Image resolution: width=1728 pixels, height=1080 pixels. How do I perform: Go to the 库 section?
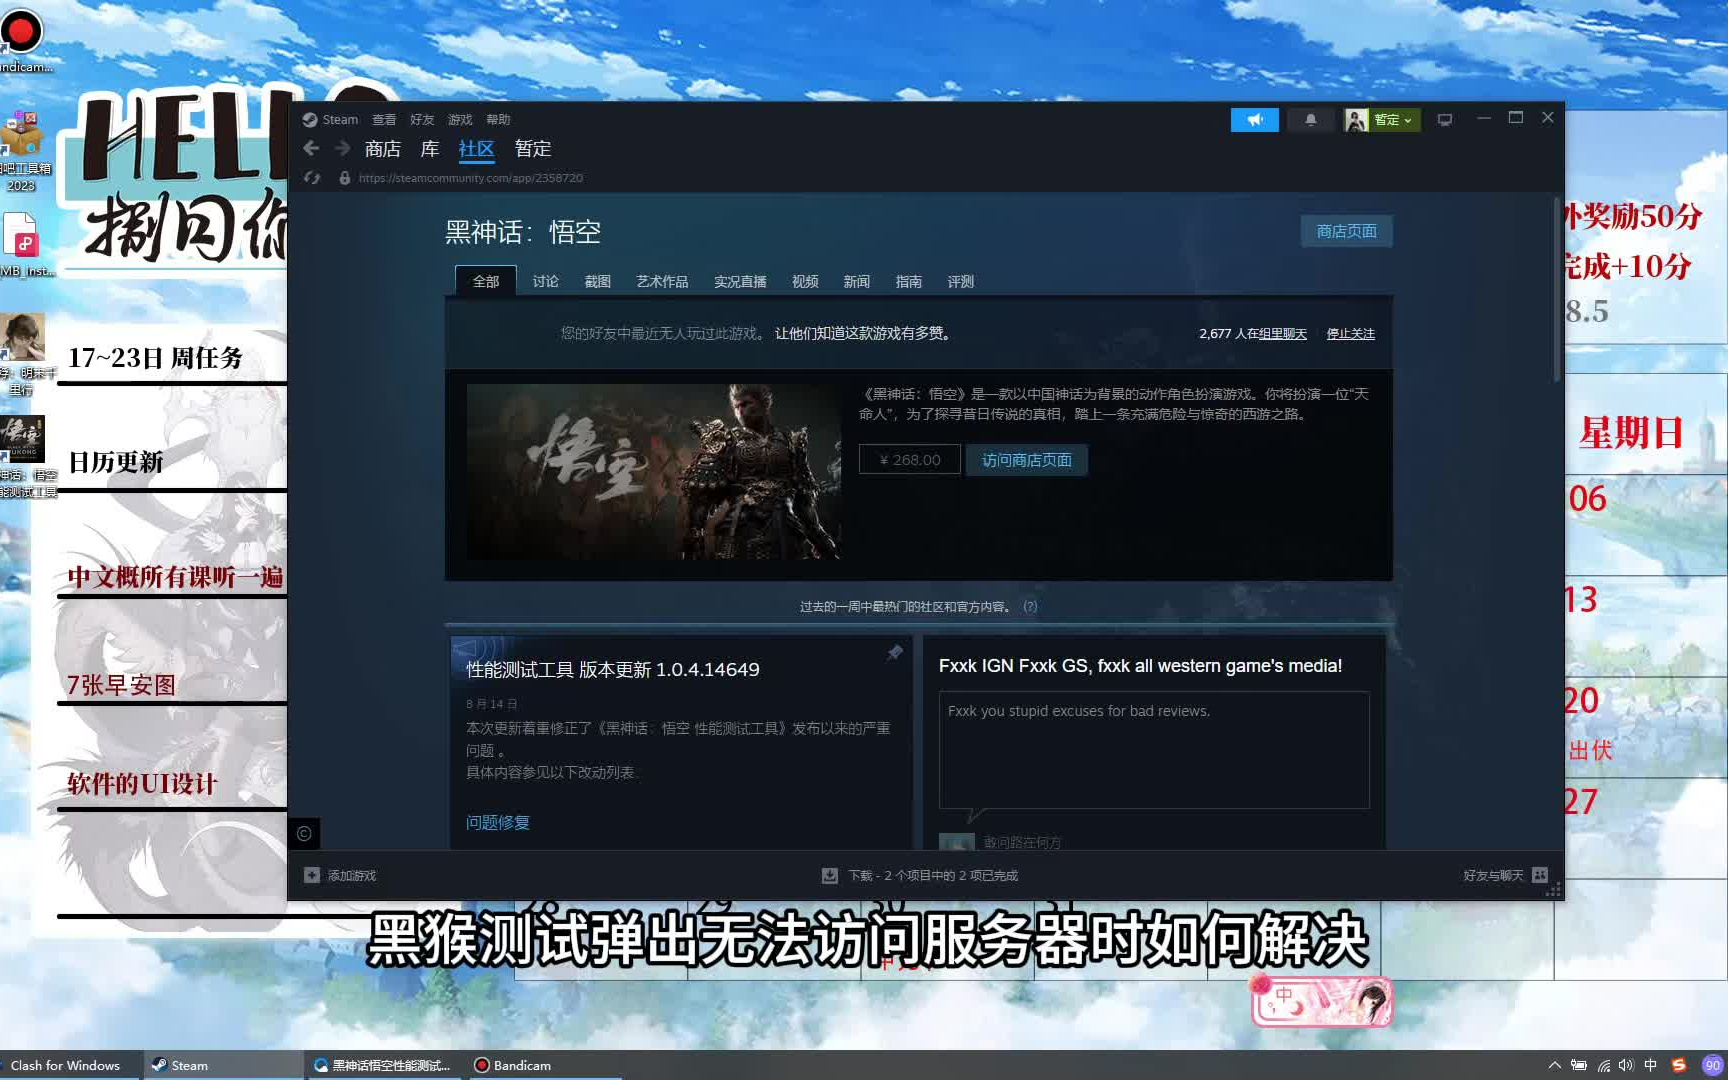click(x=430, y=149)
